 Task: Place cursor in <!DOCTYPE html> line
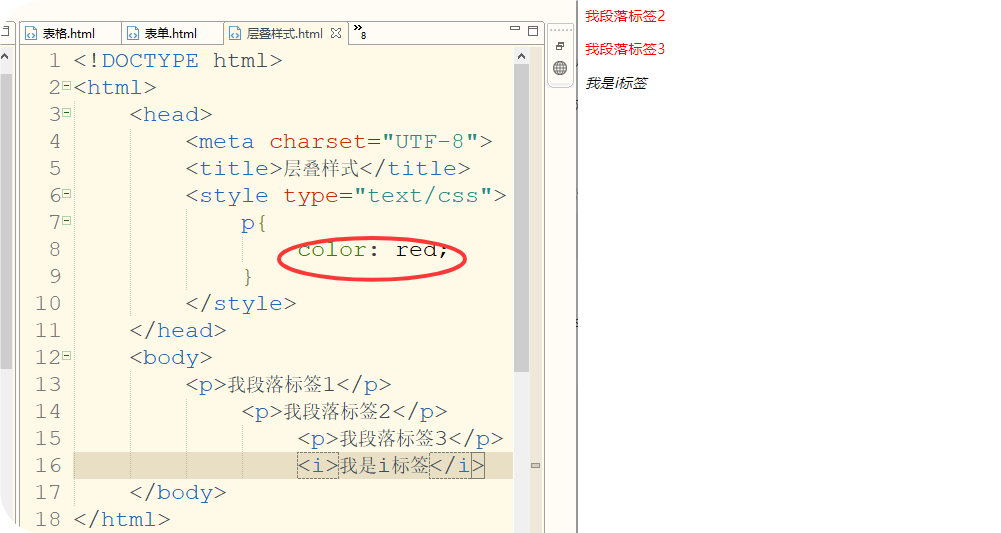point(177,61)
